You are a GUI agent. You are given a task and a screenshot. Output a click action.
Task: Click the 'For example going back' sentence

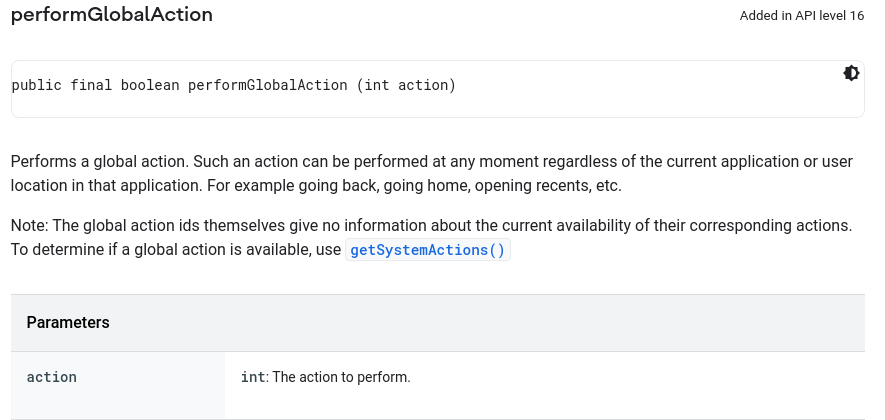coord(414,185)
